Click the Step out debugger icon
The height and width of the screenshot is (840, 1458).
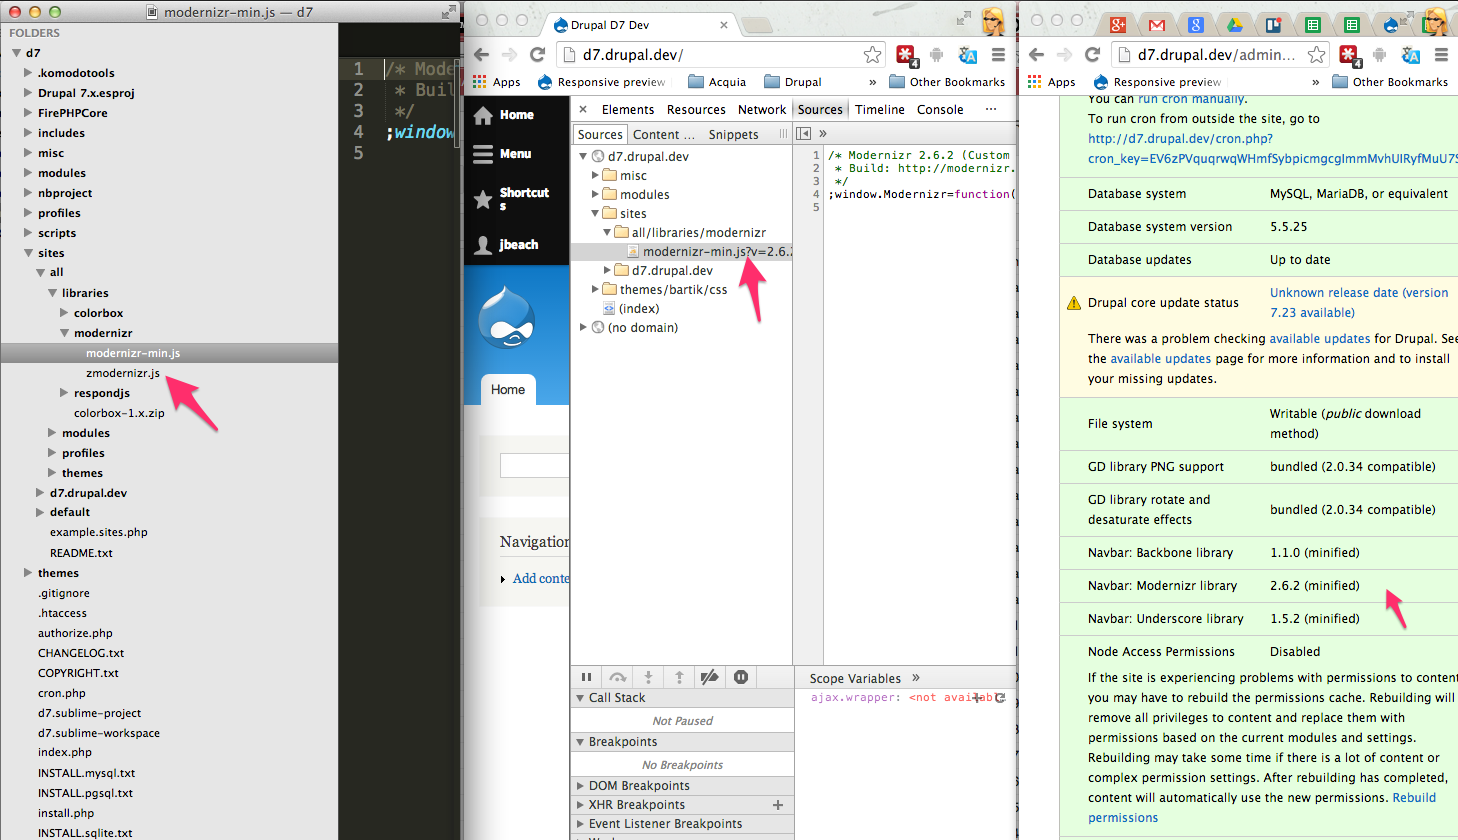click(x=679, y=677)
